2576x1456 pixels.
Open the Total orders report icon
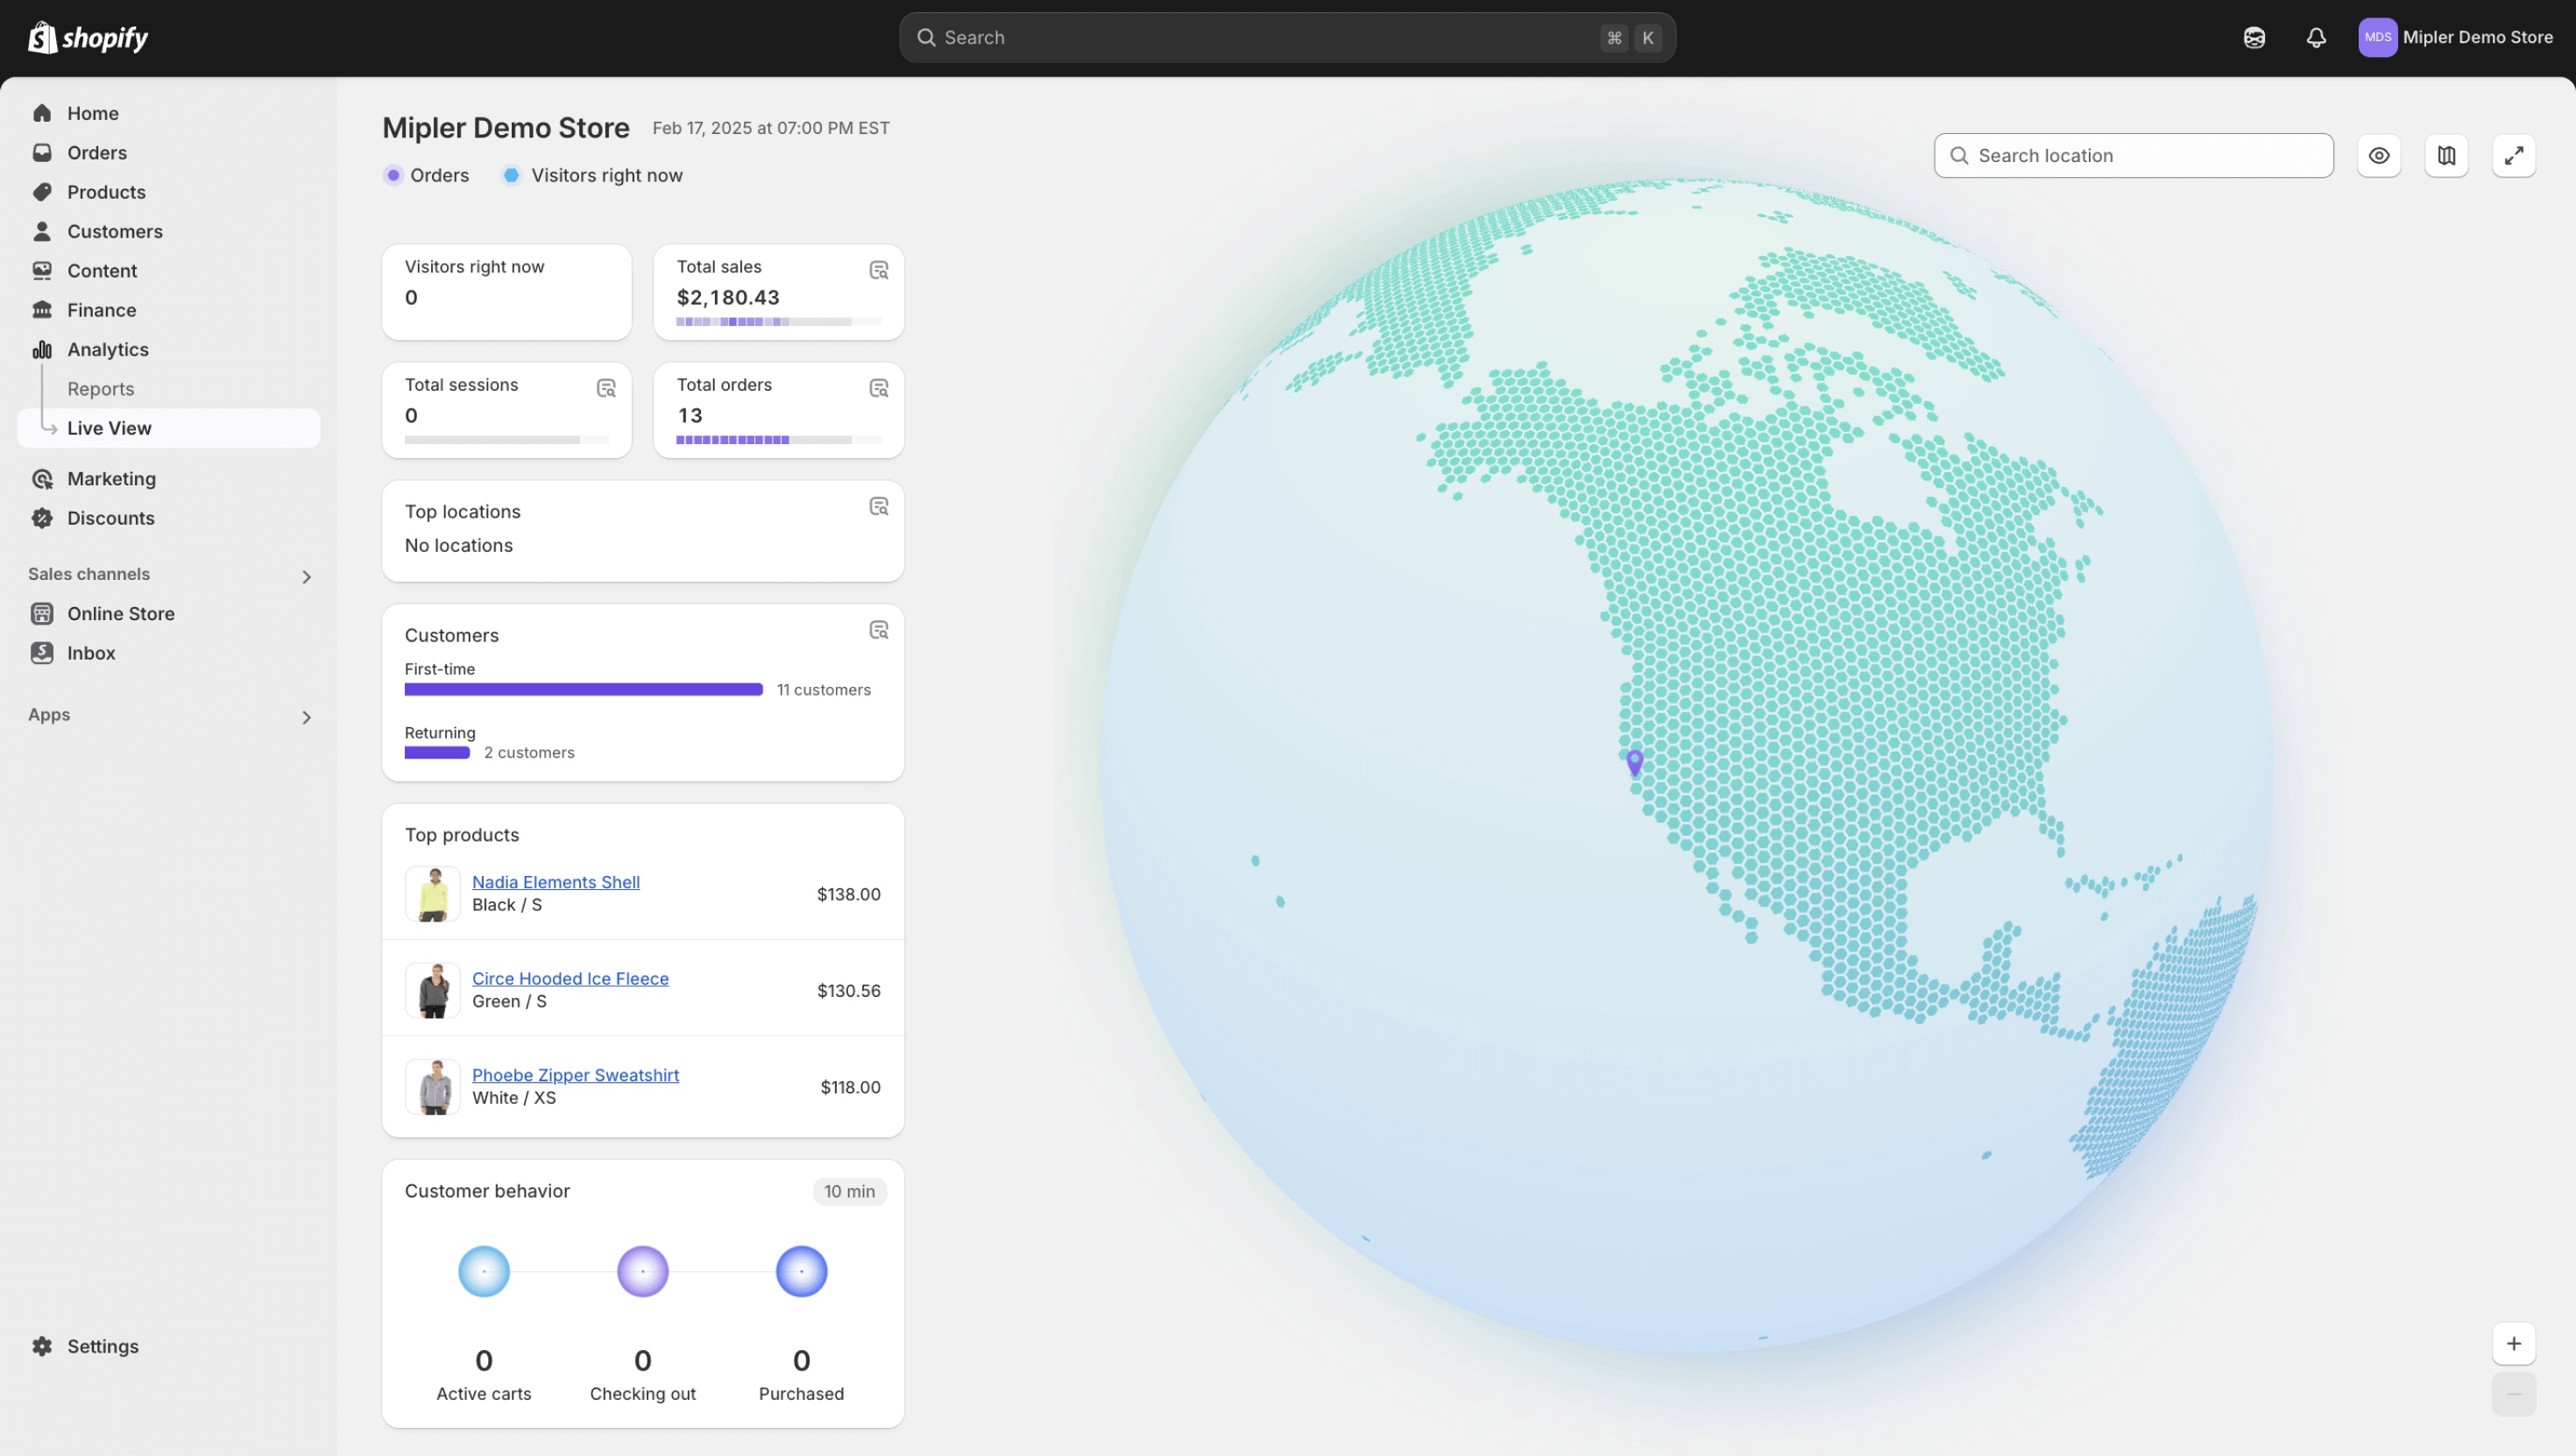tap(878, 389)
